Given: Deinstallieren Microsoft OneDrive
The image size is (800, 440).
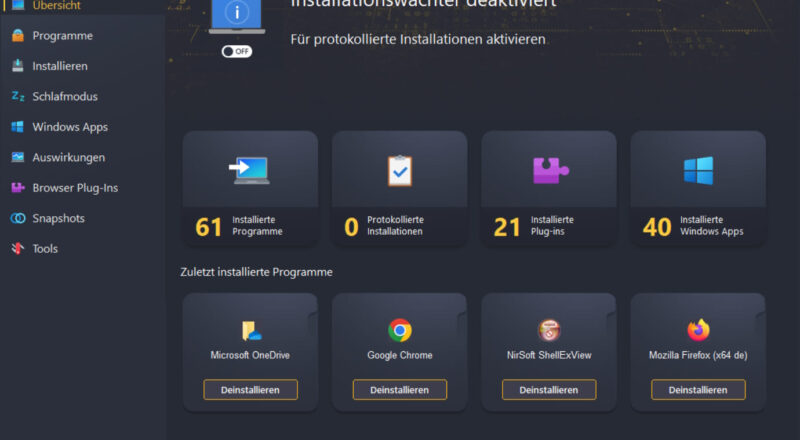Looking at the screenshot, I should 250,389.
